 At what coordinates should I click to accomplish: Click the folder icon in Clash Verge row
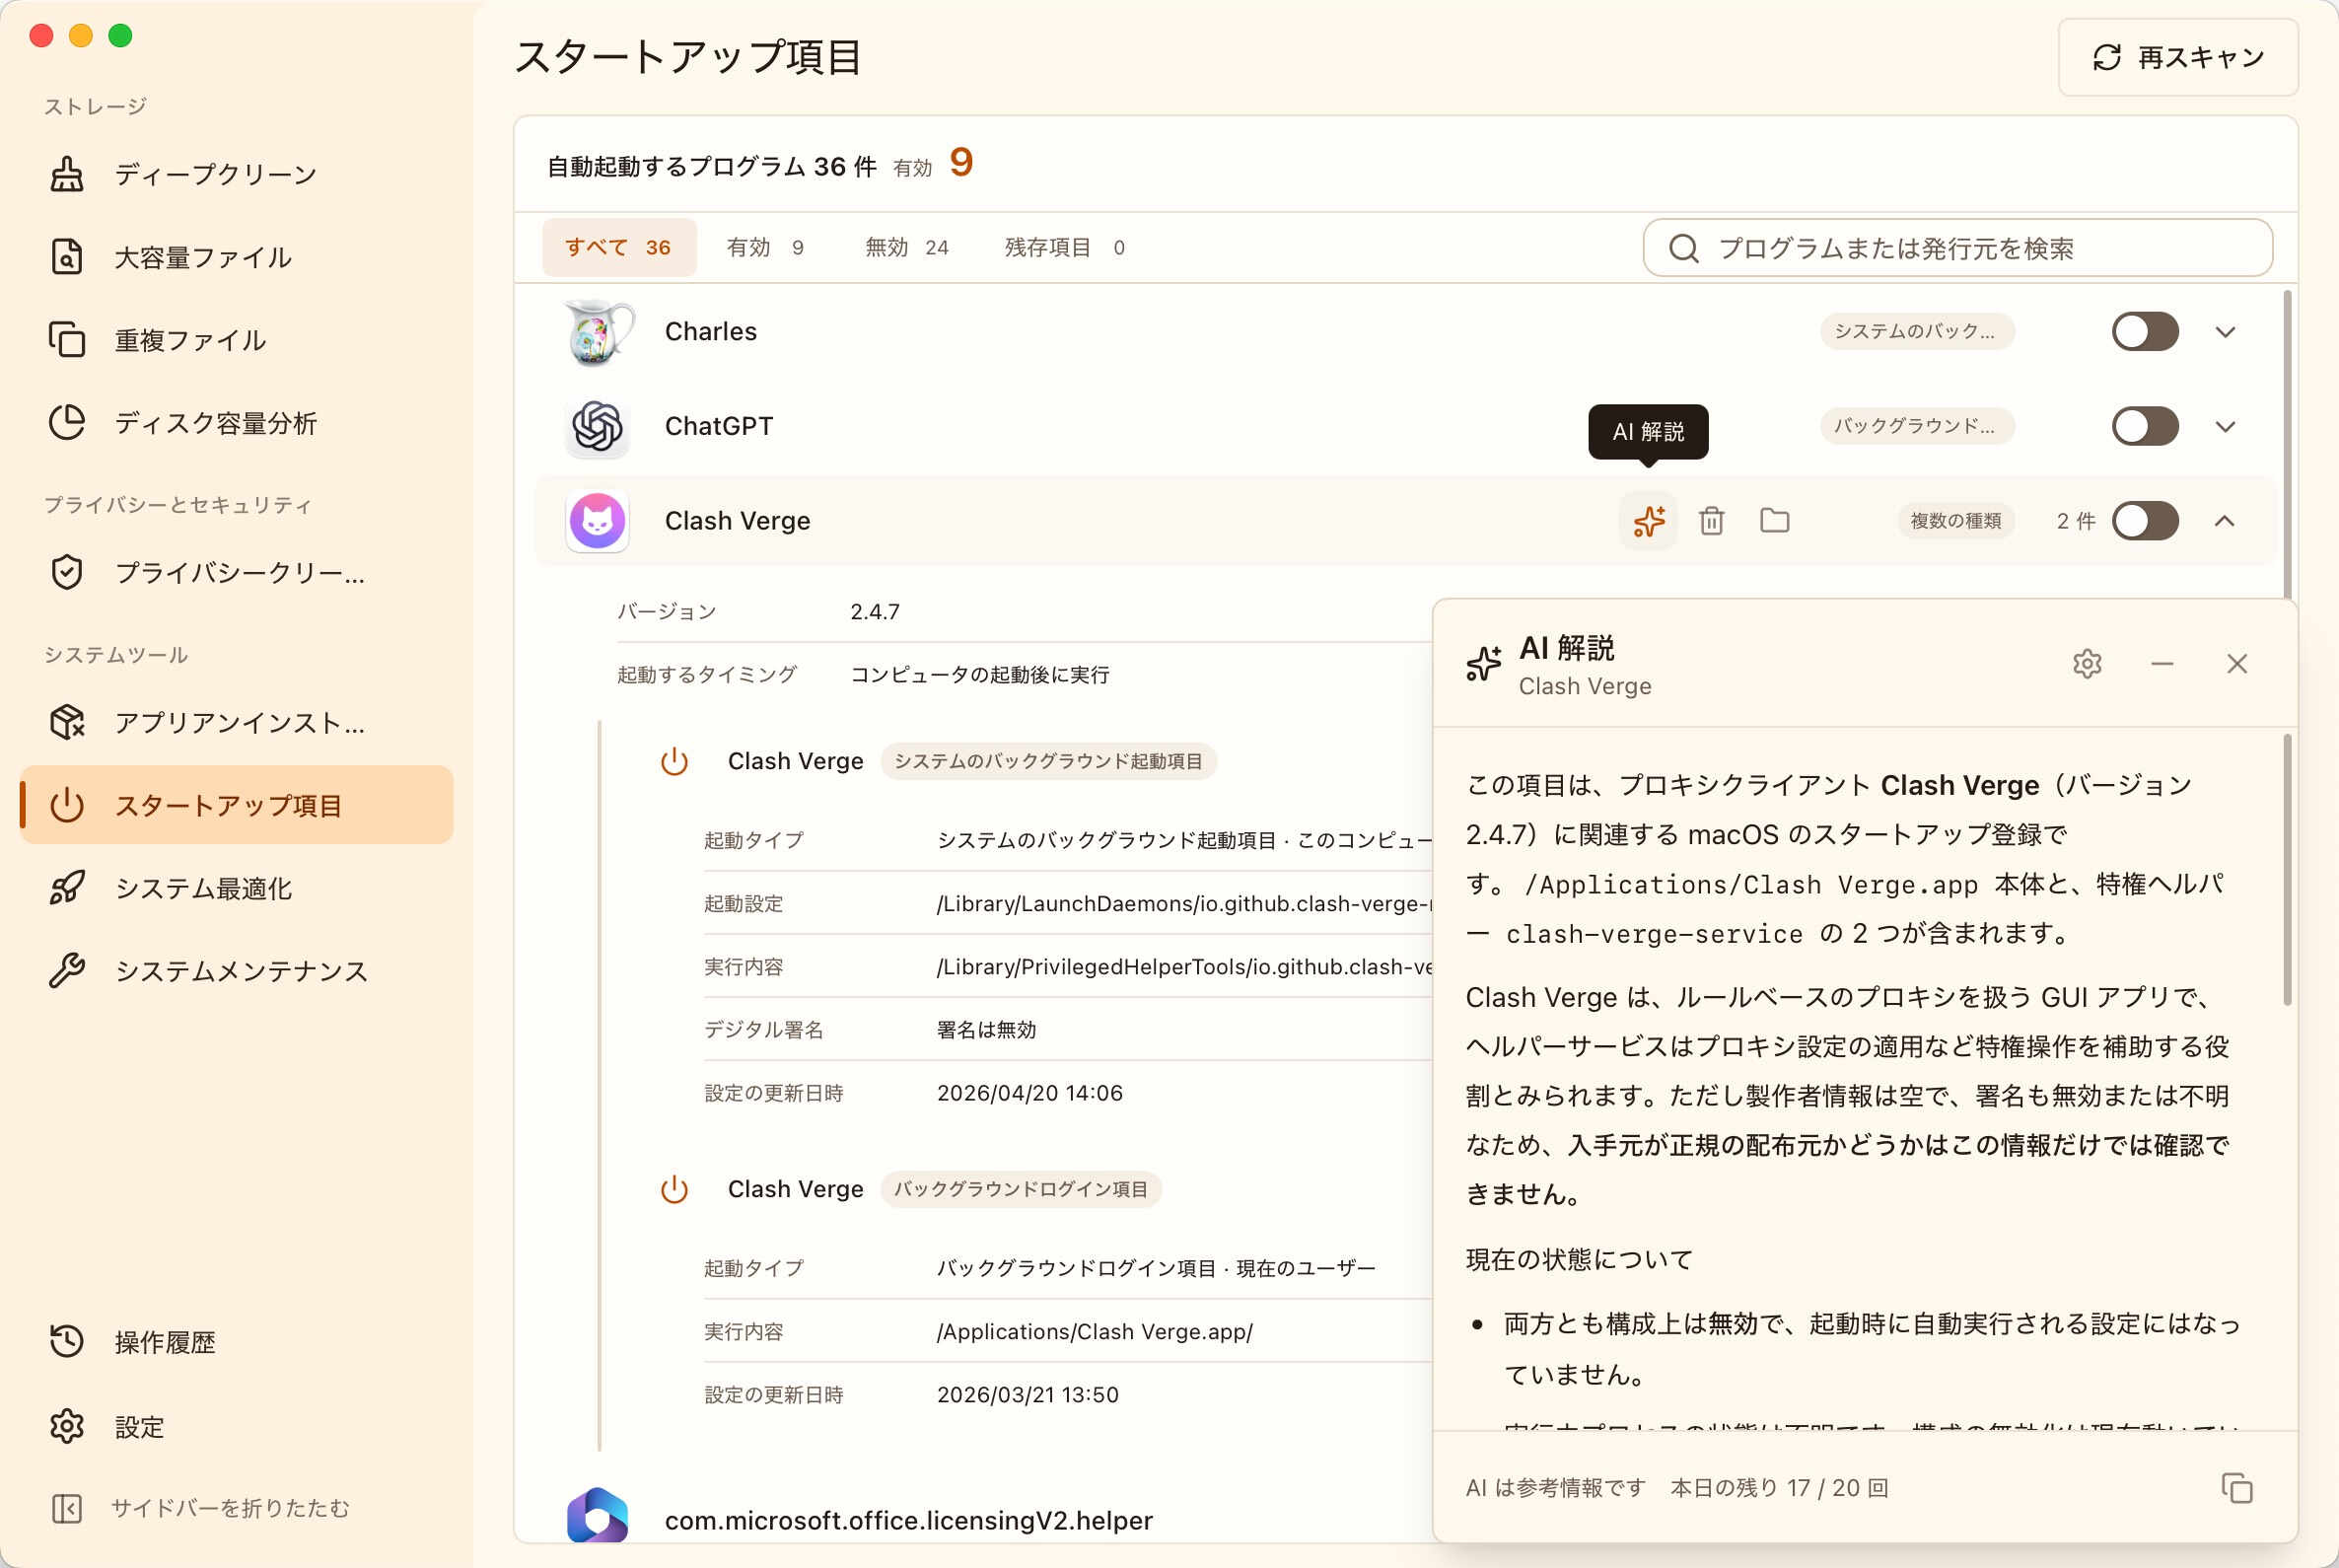click(1774, 521)
